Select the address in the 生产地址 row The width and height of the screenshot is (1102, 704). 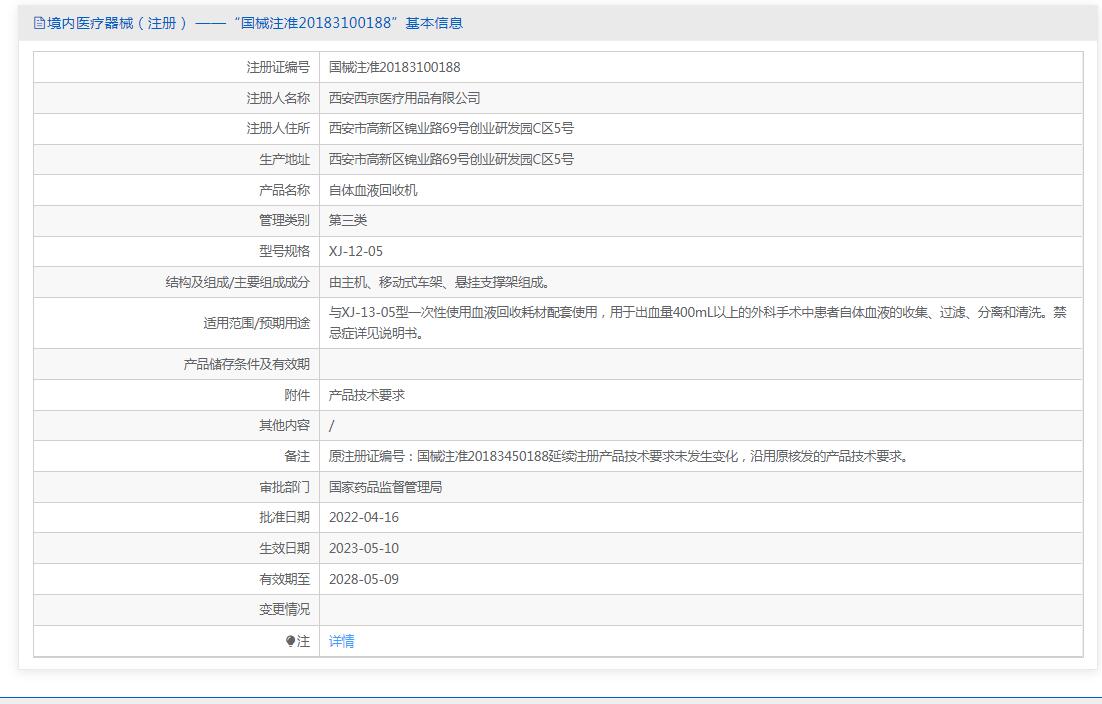tap(451, 160)
